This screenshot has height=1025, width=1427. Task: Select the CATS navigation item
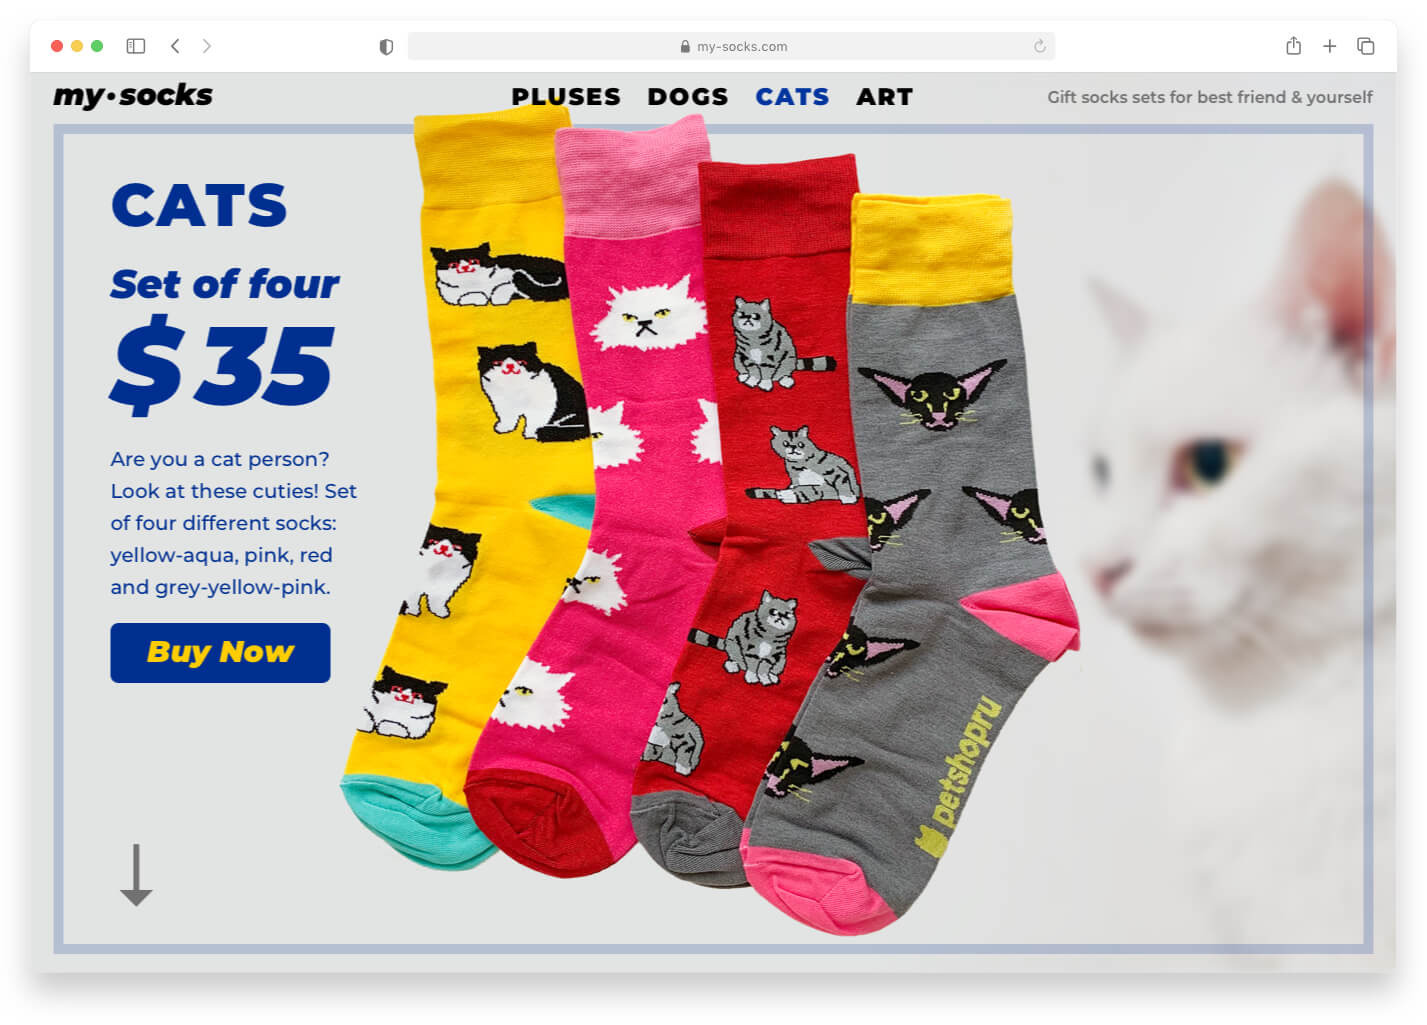click(x=792, y=97)
